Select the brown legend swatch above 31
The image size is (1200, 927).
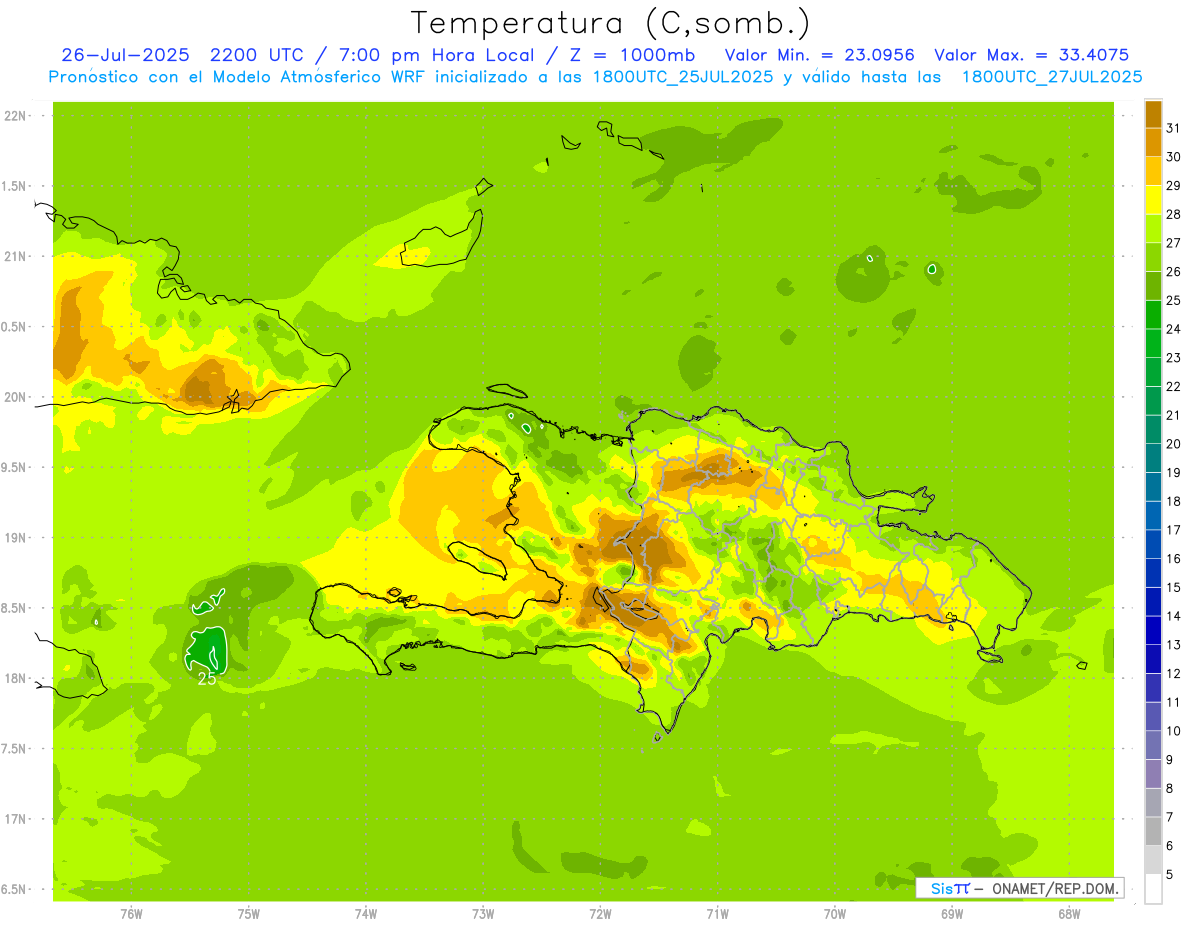click(1153, 114)
